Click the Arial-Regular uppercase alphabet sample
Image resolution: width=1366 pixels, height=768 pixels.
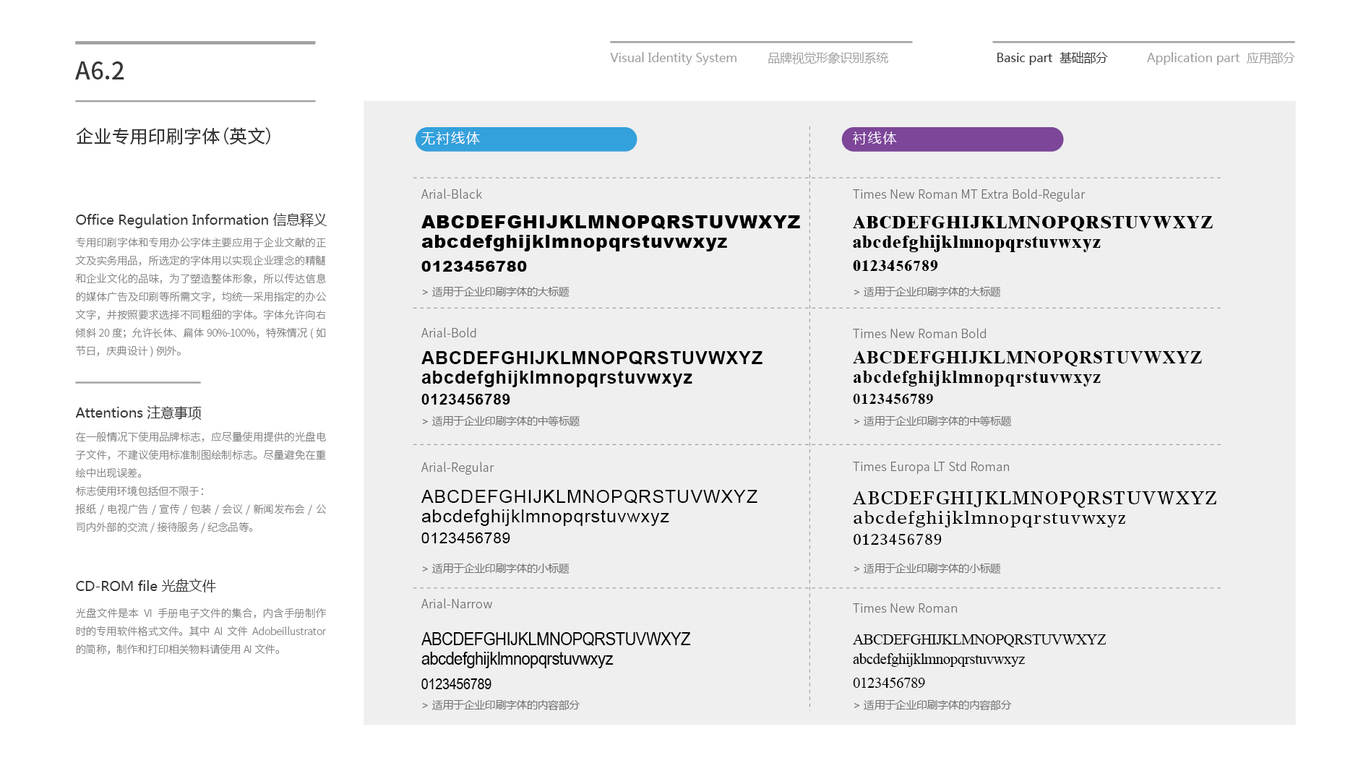[589, 497]
